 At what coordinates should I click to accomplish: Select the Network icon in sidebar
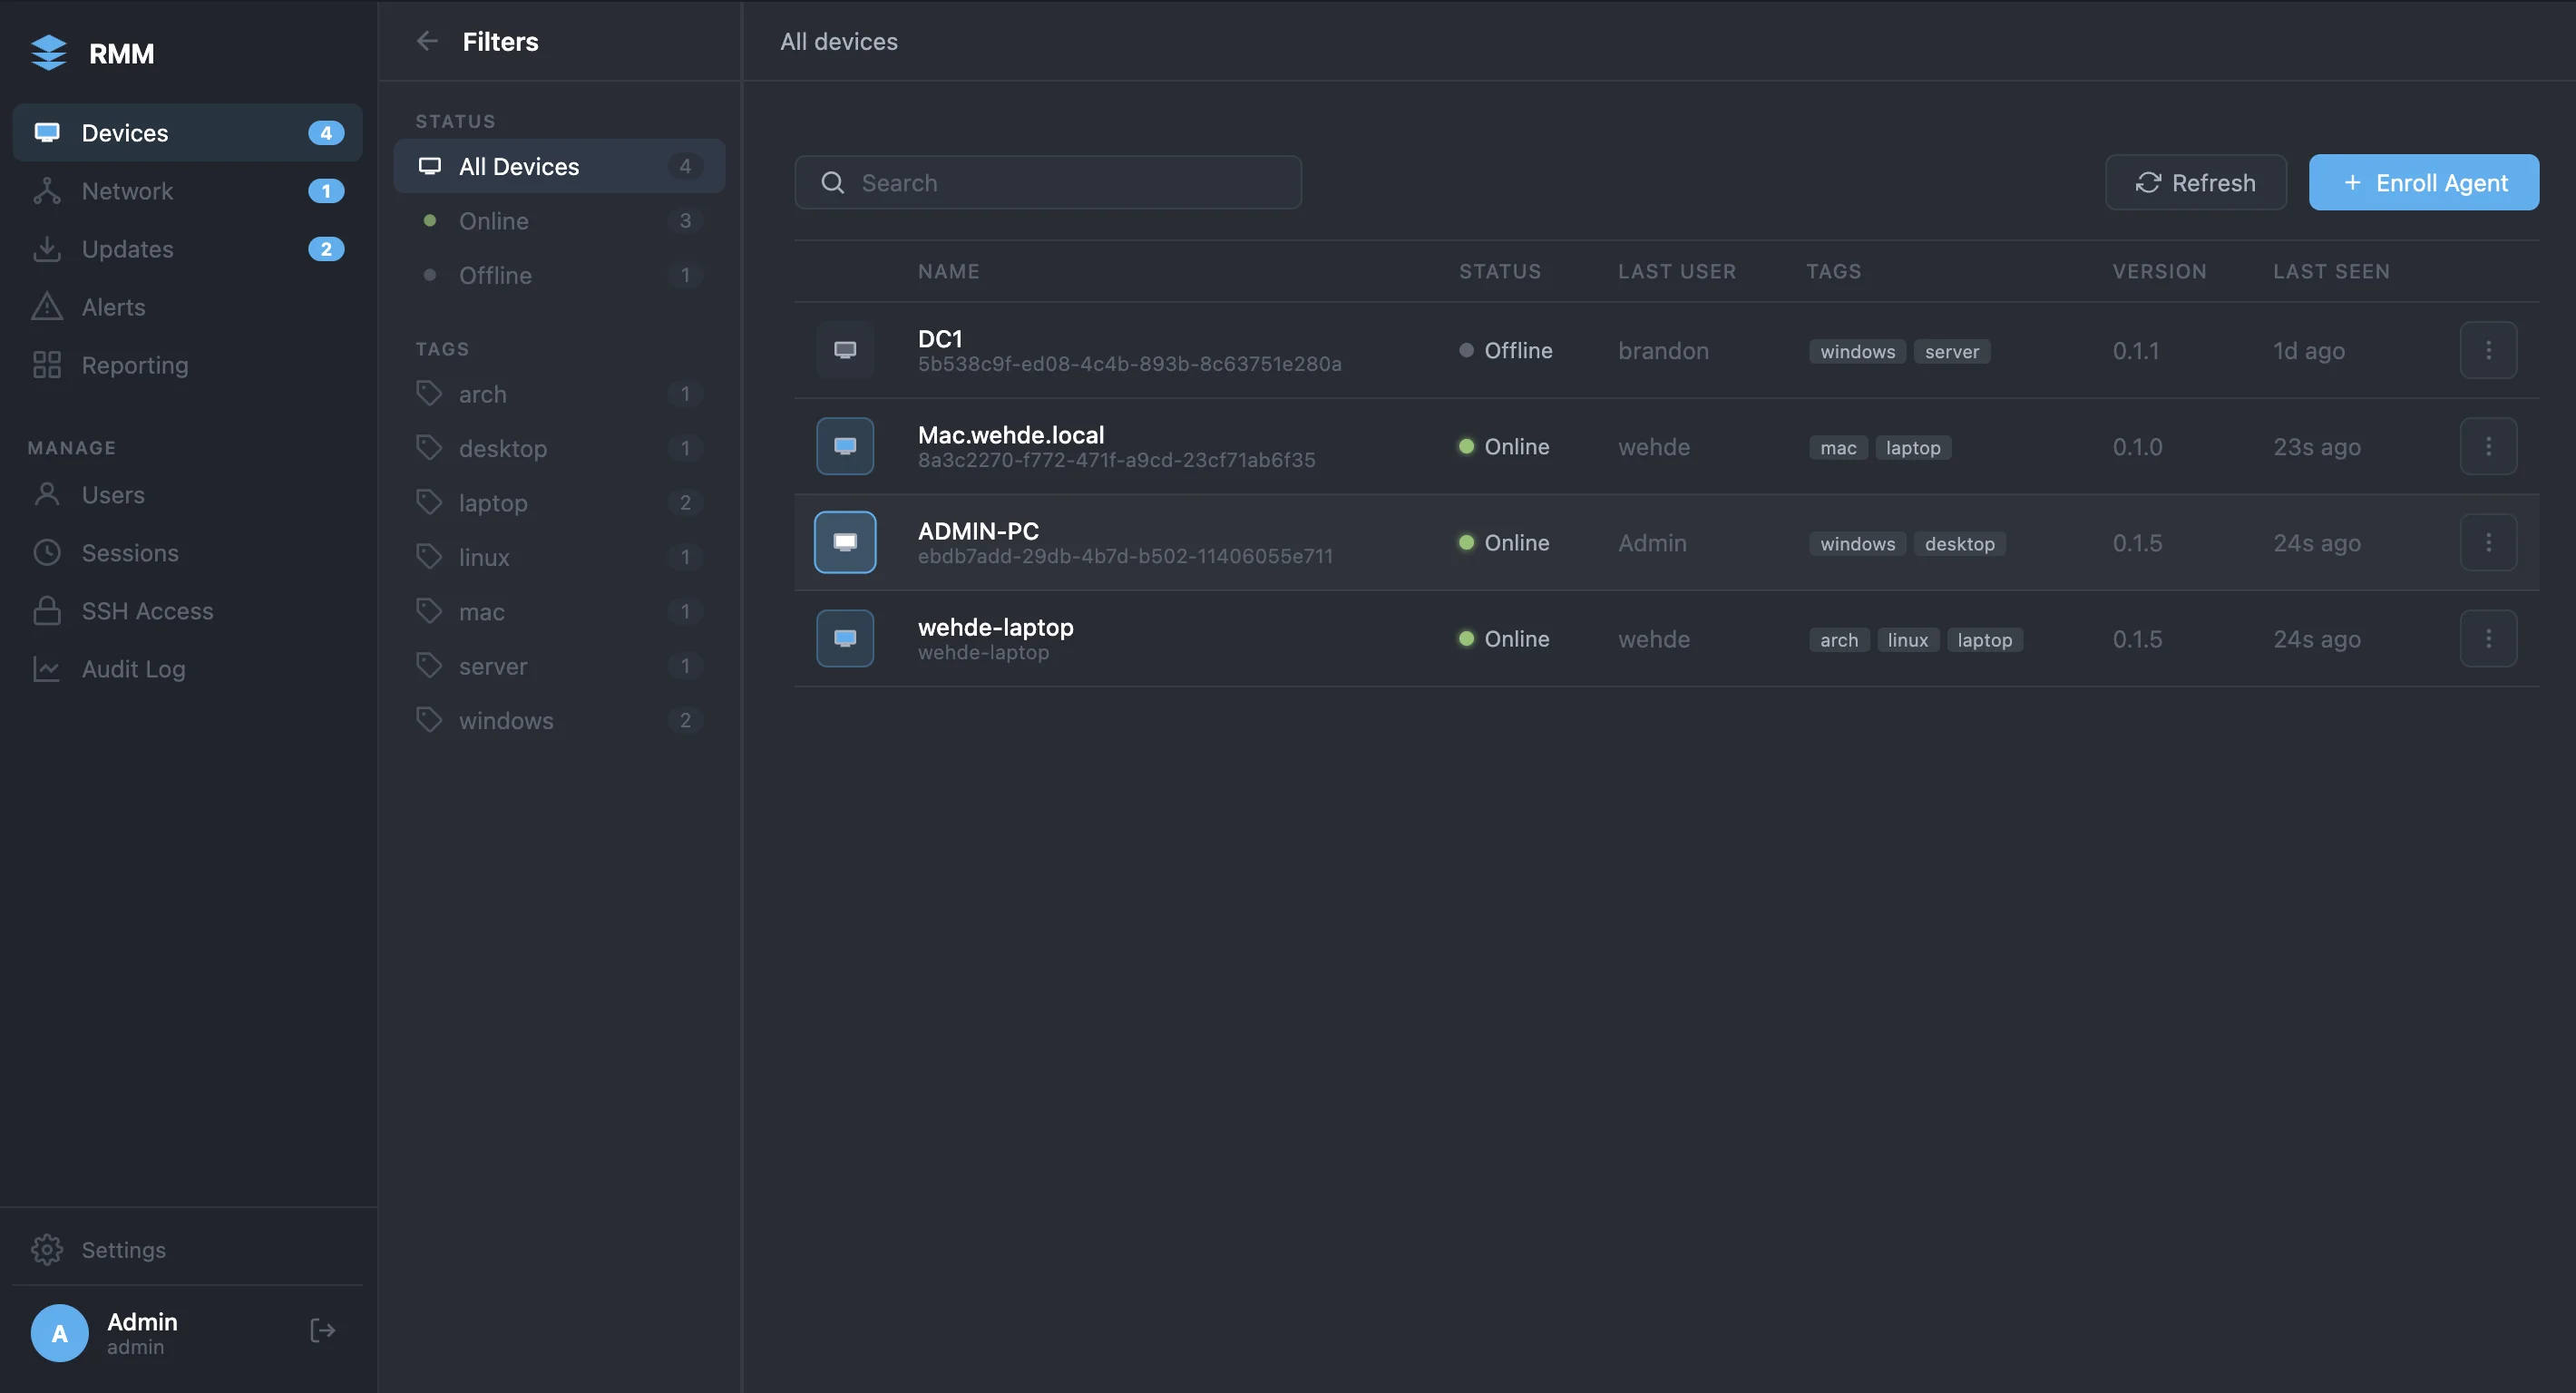click(x=47, y=191)
